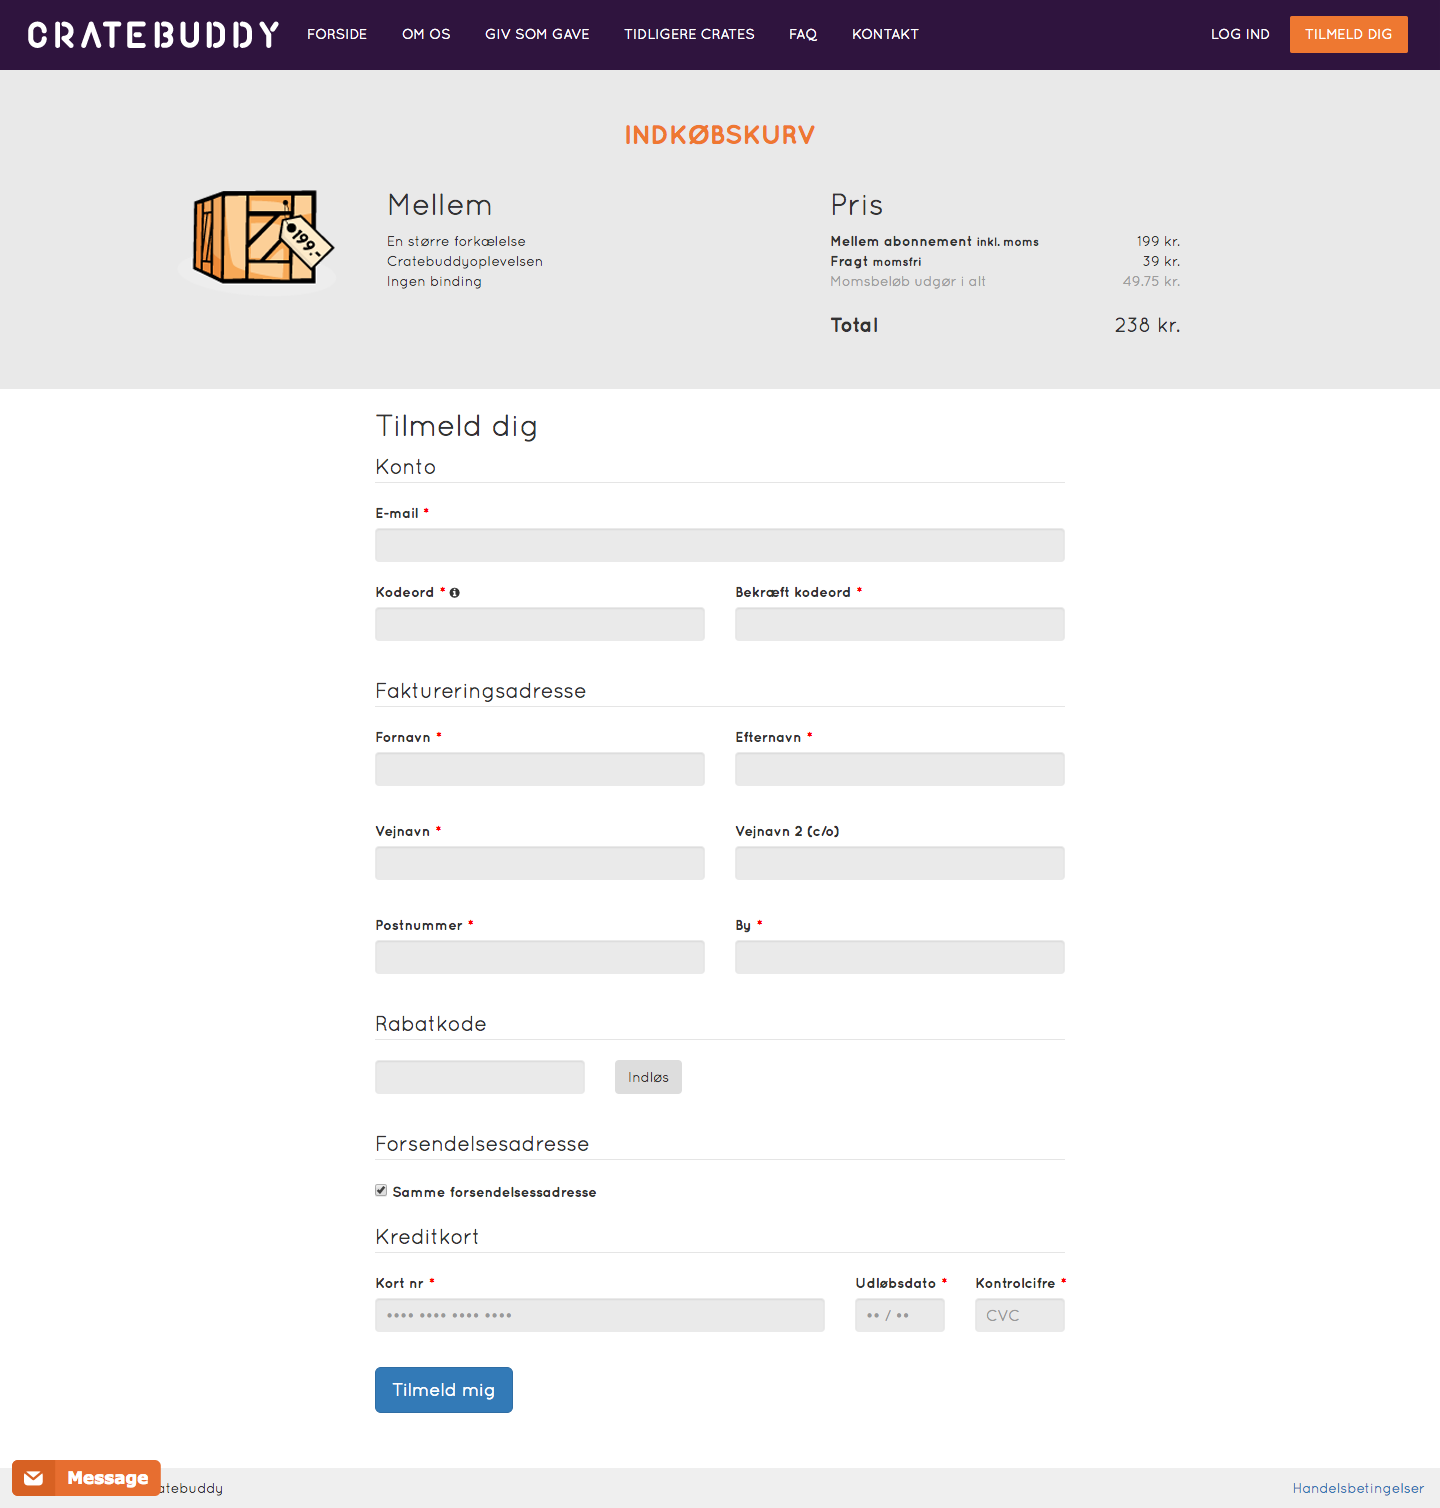Click the Kodeord password field
Viewport: 1440px width, 1508px height.
pos(540,624)
